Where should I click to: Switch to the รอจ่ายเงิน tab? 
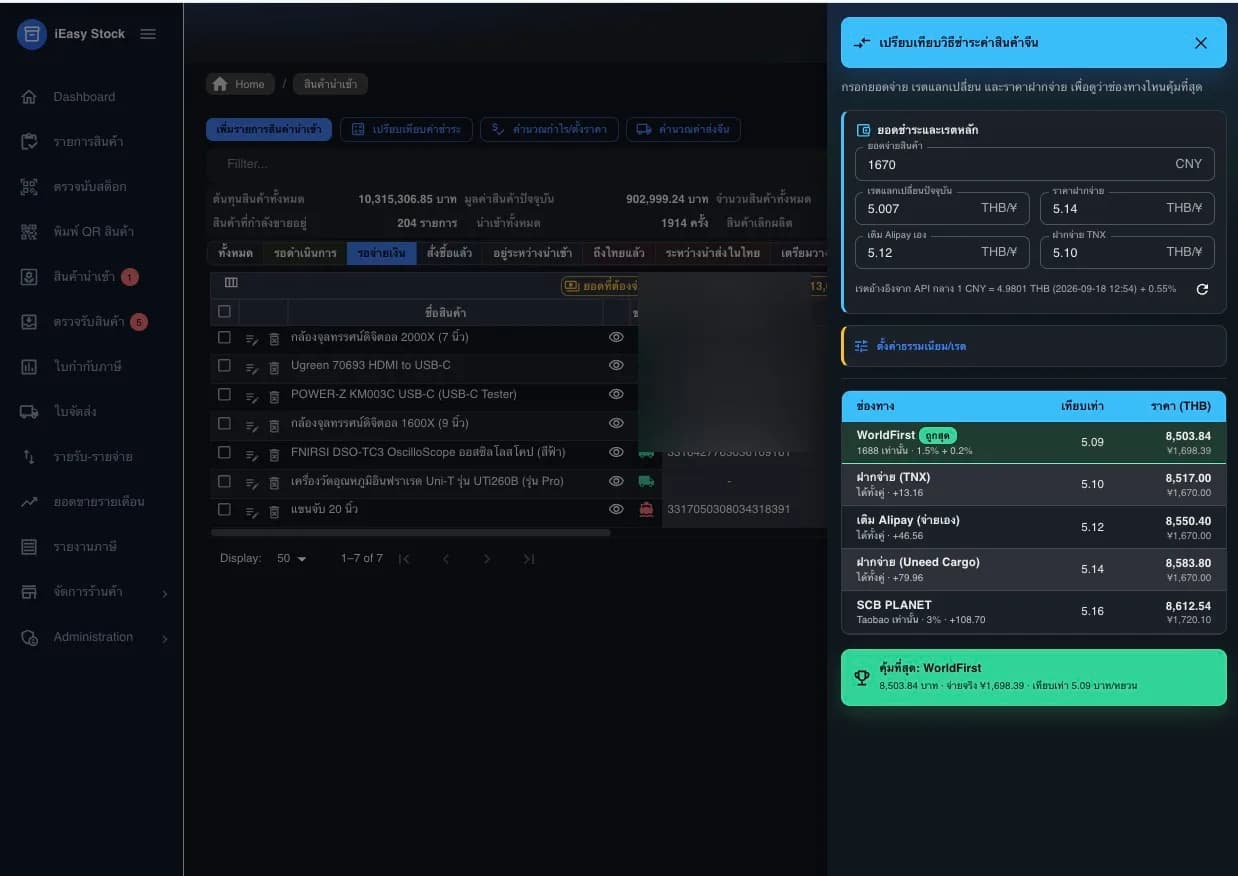pyautogui.click(x=382, y=253)
